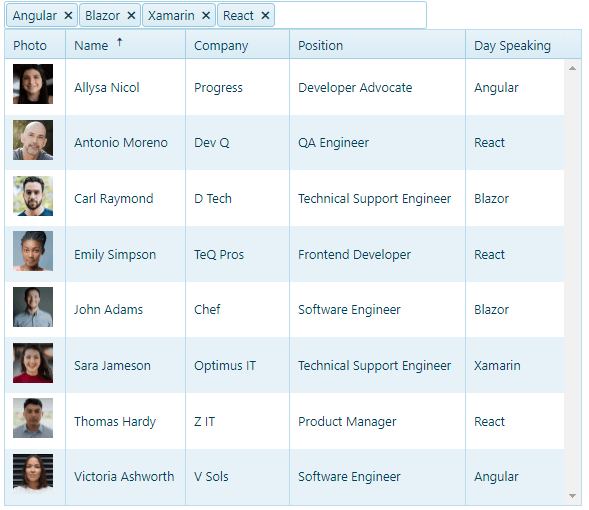Image resolution: width=589 pixels, height=510 pixels.
Task: Click Thomas Hardy's photo thumbnail
Action: click(x=33, y=418)
